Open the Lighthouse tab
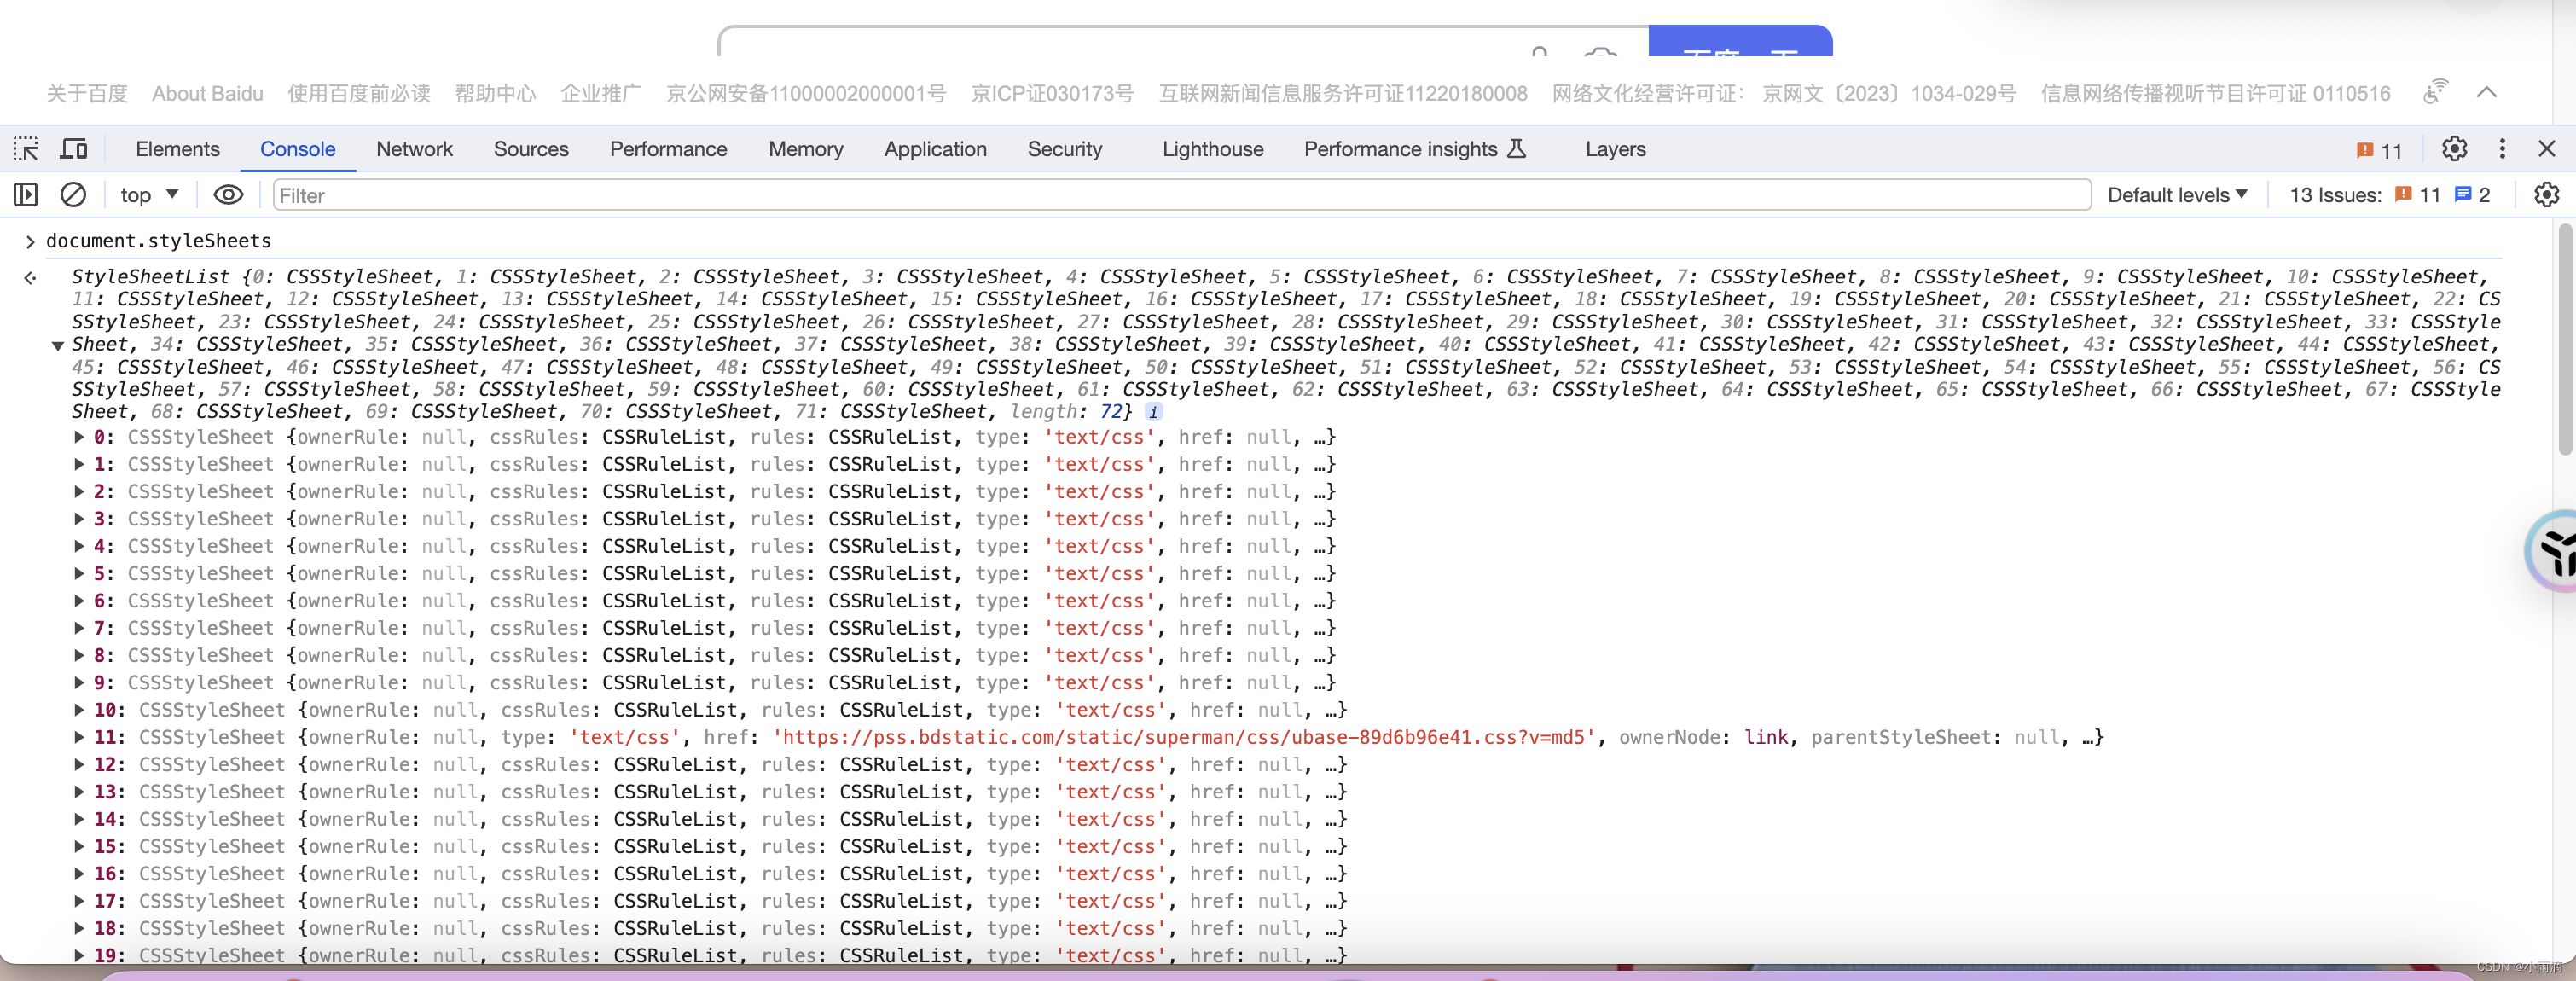The height and width of the screenshot is (981, 2576). (1212, 149)
